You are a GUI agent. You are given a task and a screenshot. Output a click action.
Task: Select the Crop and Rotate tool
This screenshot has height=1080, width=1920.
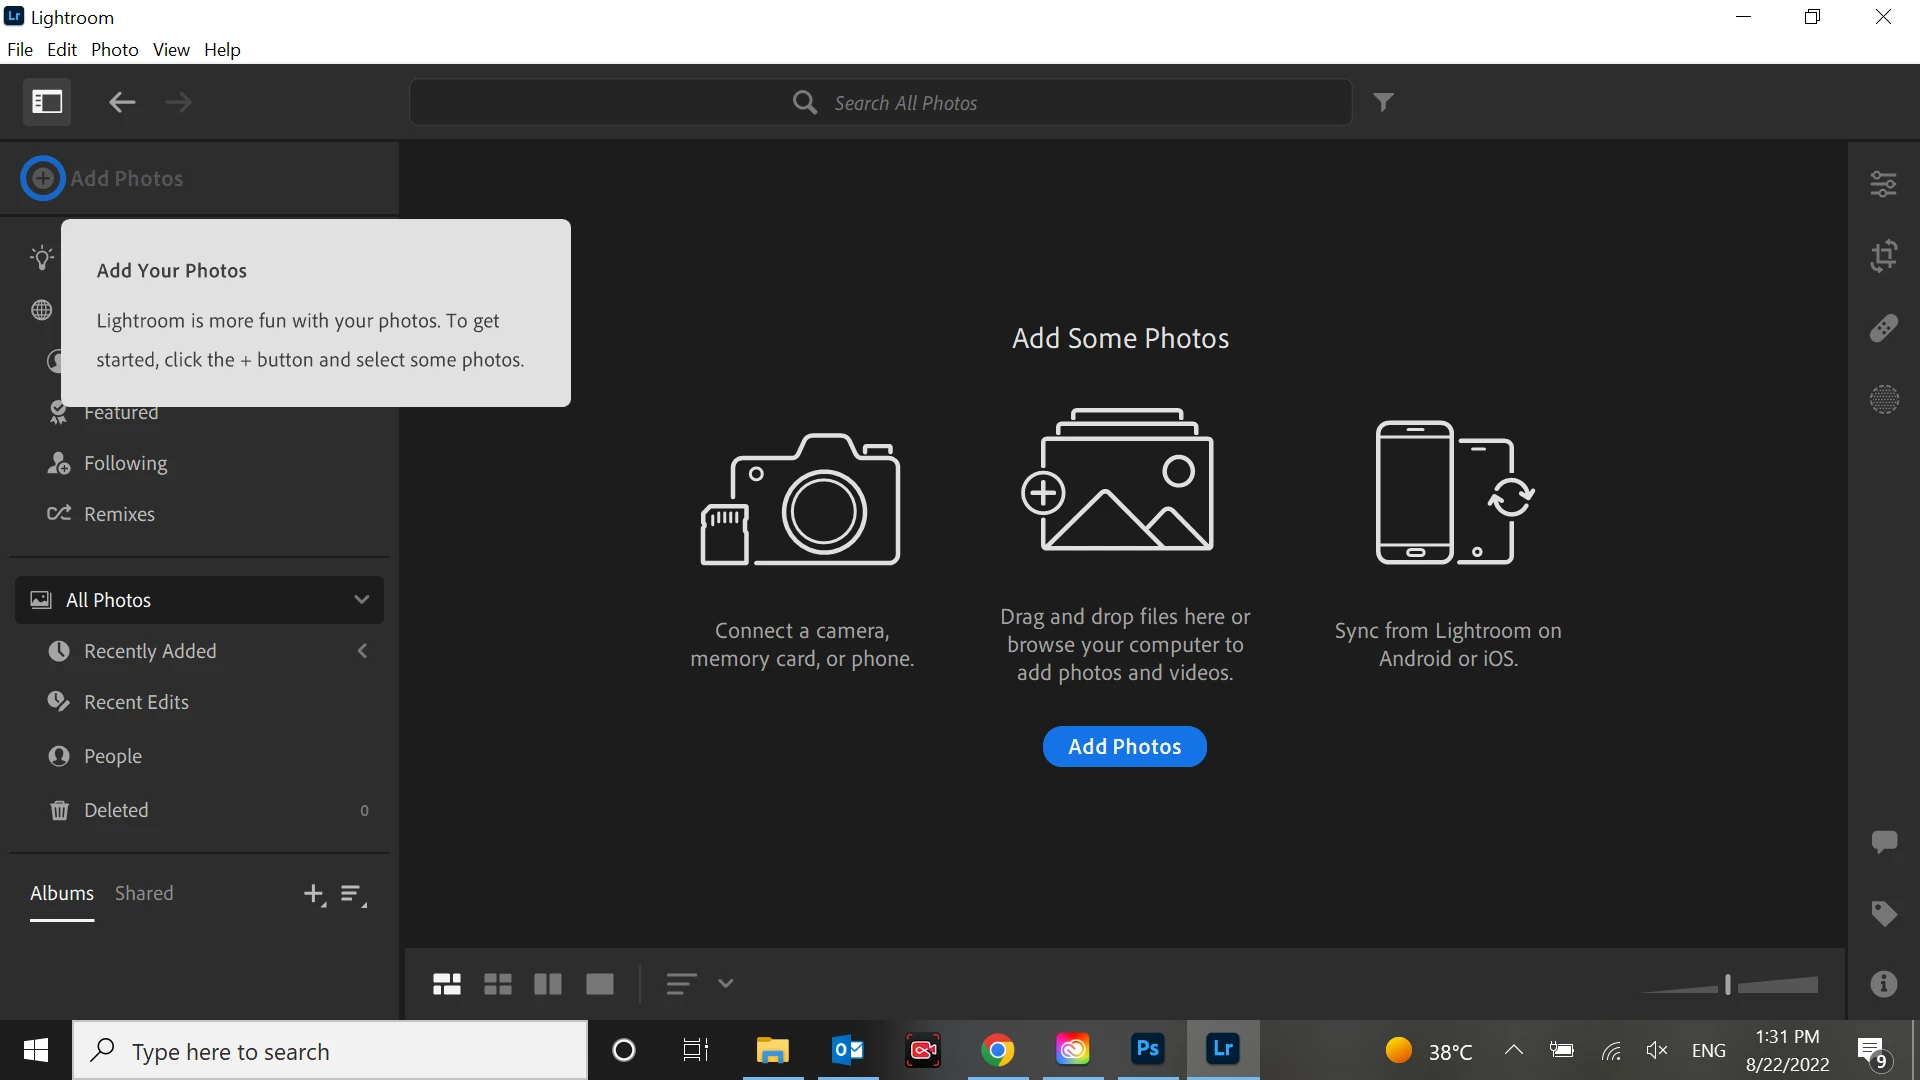pyautogui.click(x=1883, y=256)
